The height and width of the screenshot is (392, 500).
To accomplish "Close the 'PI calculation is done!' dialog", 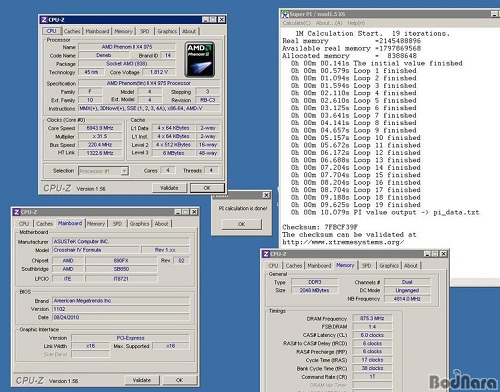I will pyautogui.click(x=266, y=195).
